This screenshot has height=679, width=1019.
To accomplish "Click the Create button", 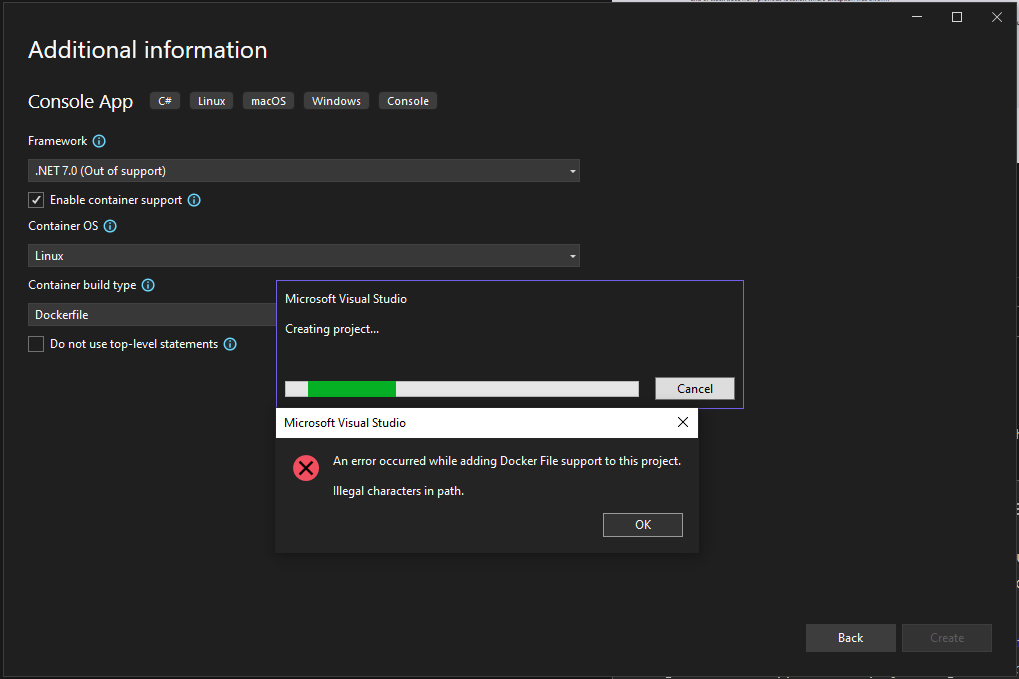I will point(946,638).
